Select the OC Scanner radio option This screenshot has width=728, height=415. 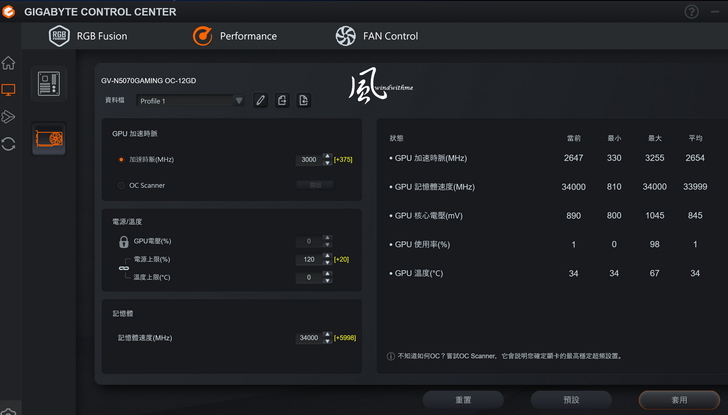pyautogui.click(x=121, y=185)
